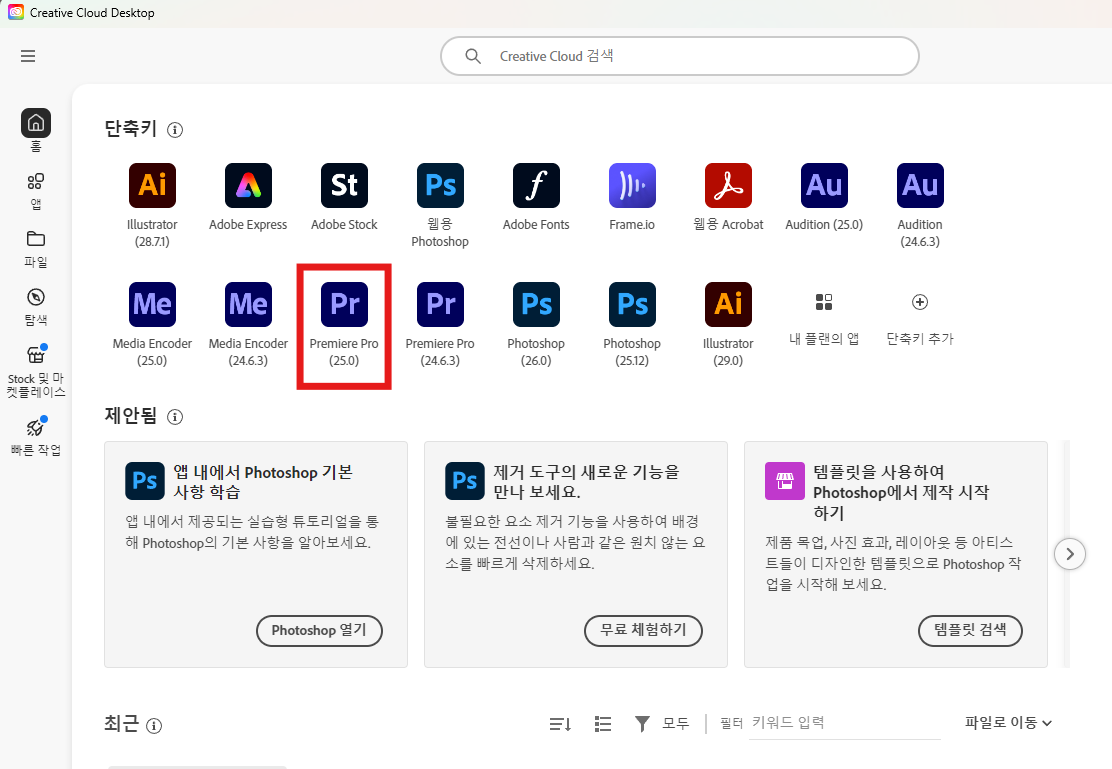The image size is (1112, 769).
Task: Open Photoshop (25.12) shortcut
Action: coord(632,304)
